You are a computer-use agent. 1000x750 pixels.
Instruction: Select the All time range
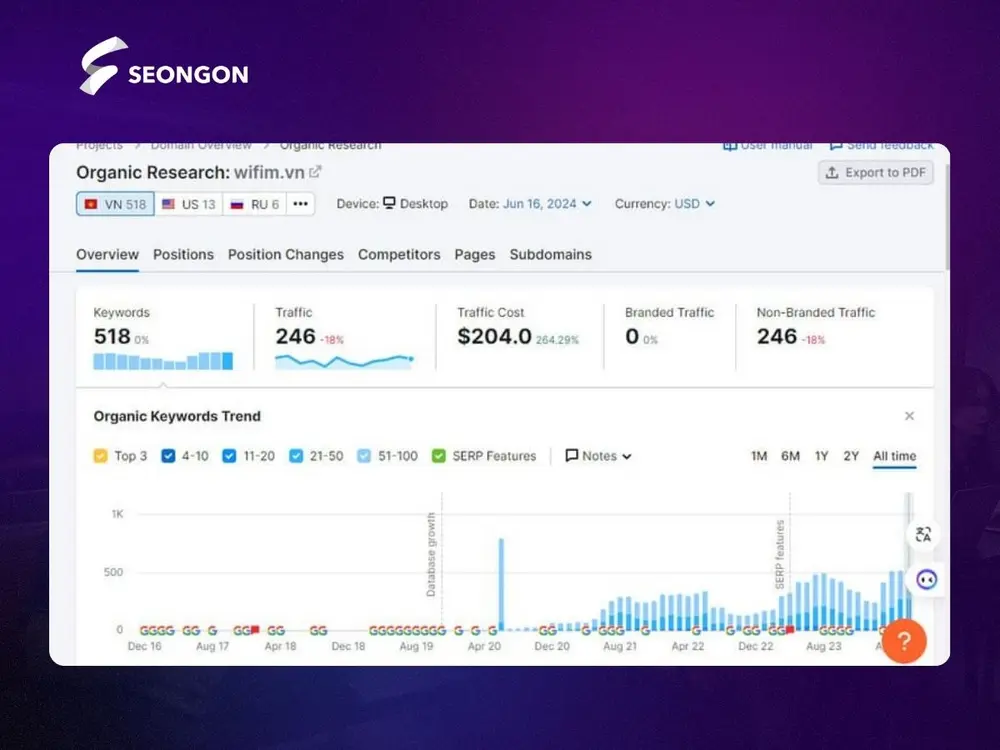[894, 456]
